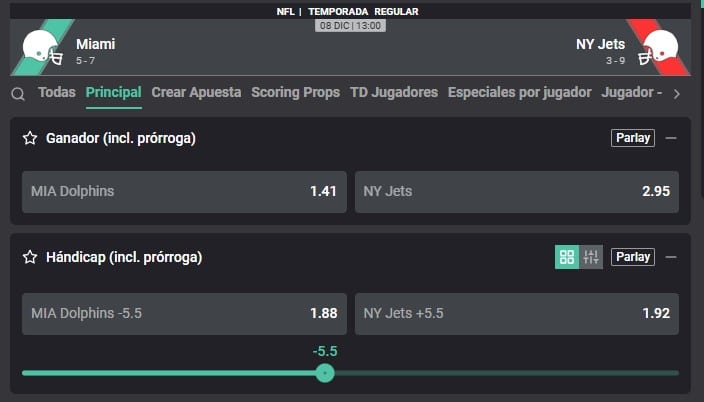The height and width of the screenshot is (402, 704).
Task: Favorite the Ganador market with star
Action: point(30,138)
